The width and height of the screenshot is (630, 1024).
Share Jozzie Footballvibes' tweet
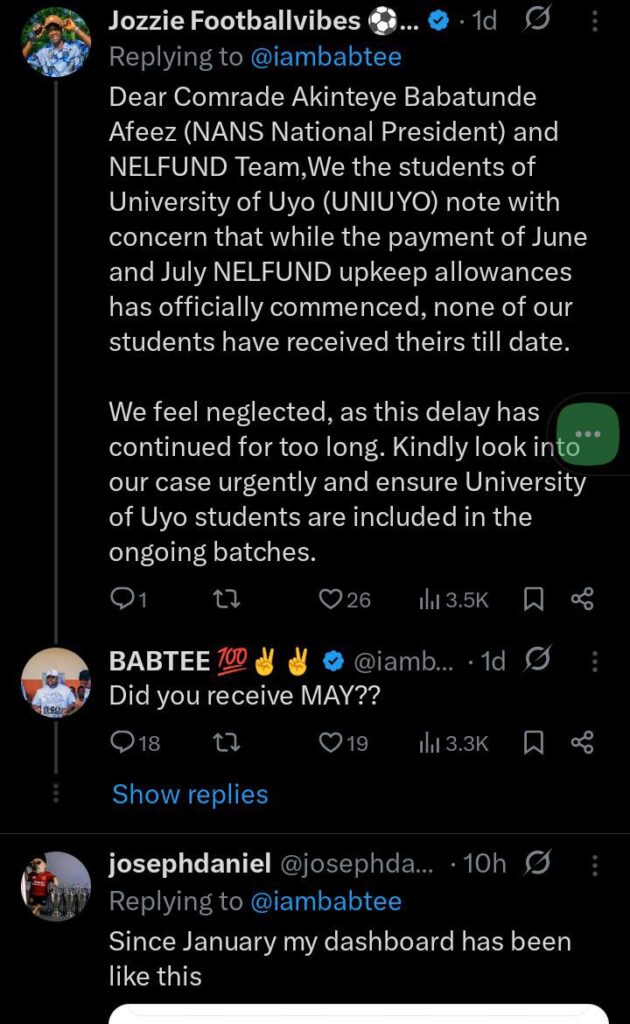[x=582, y=599]
